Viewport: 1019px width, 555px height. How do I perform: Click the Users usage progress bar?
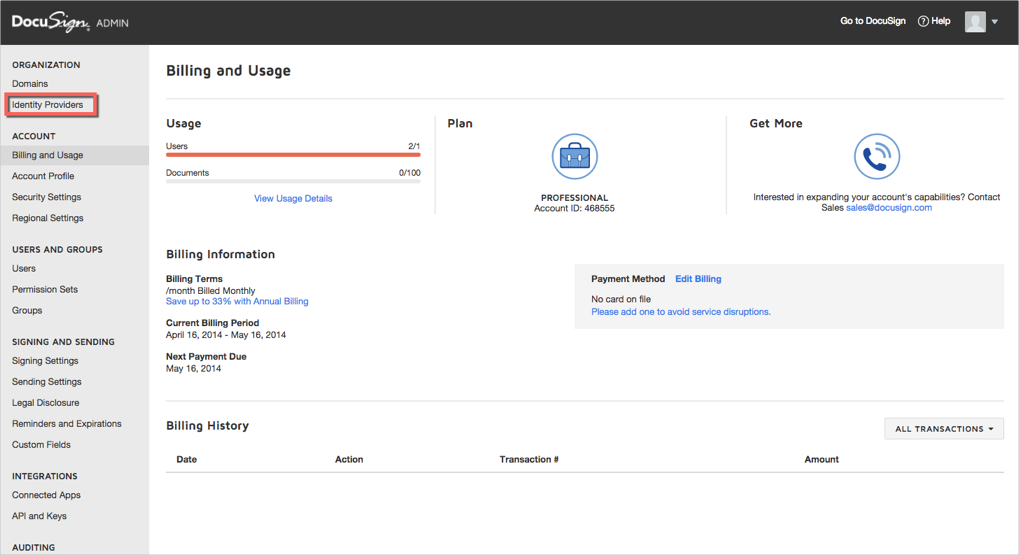(x=293, y=155)
